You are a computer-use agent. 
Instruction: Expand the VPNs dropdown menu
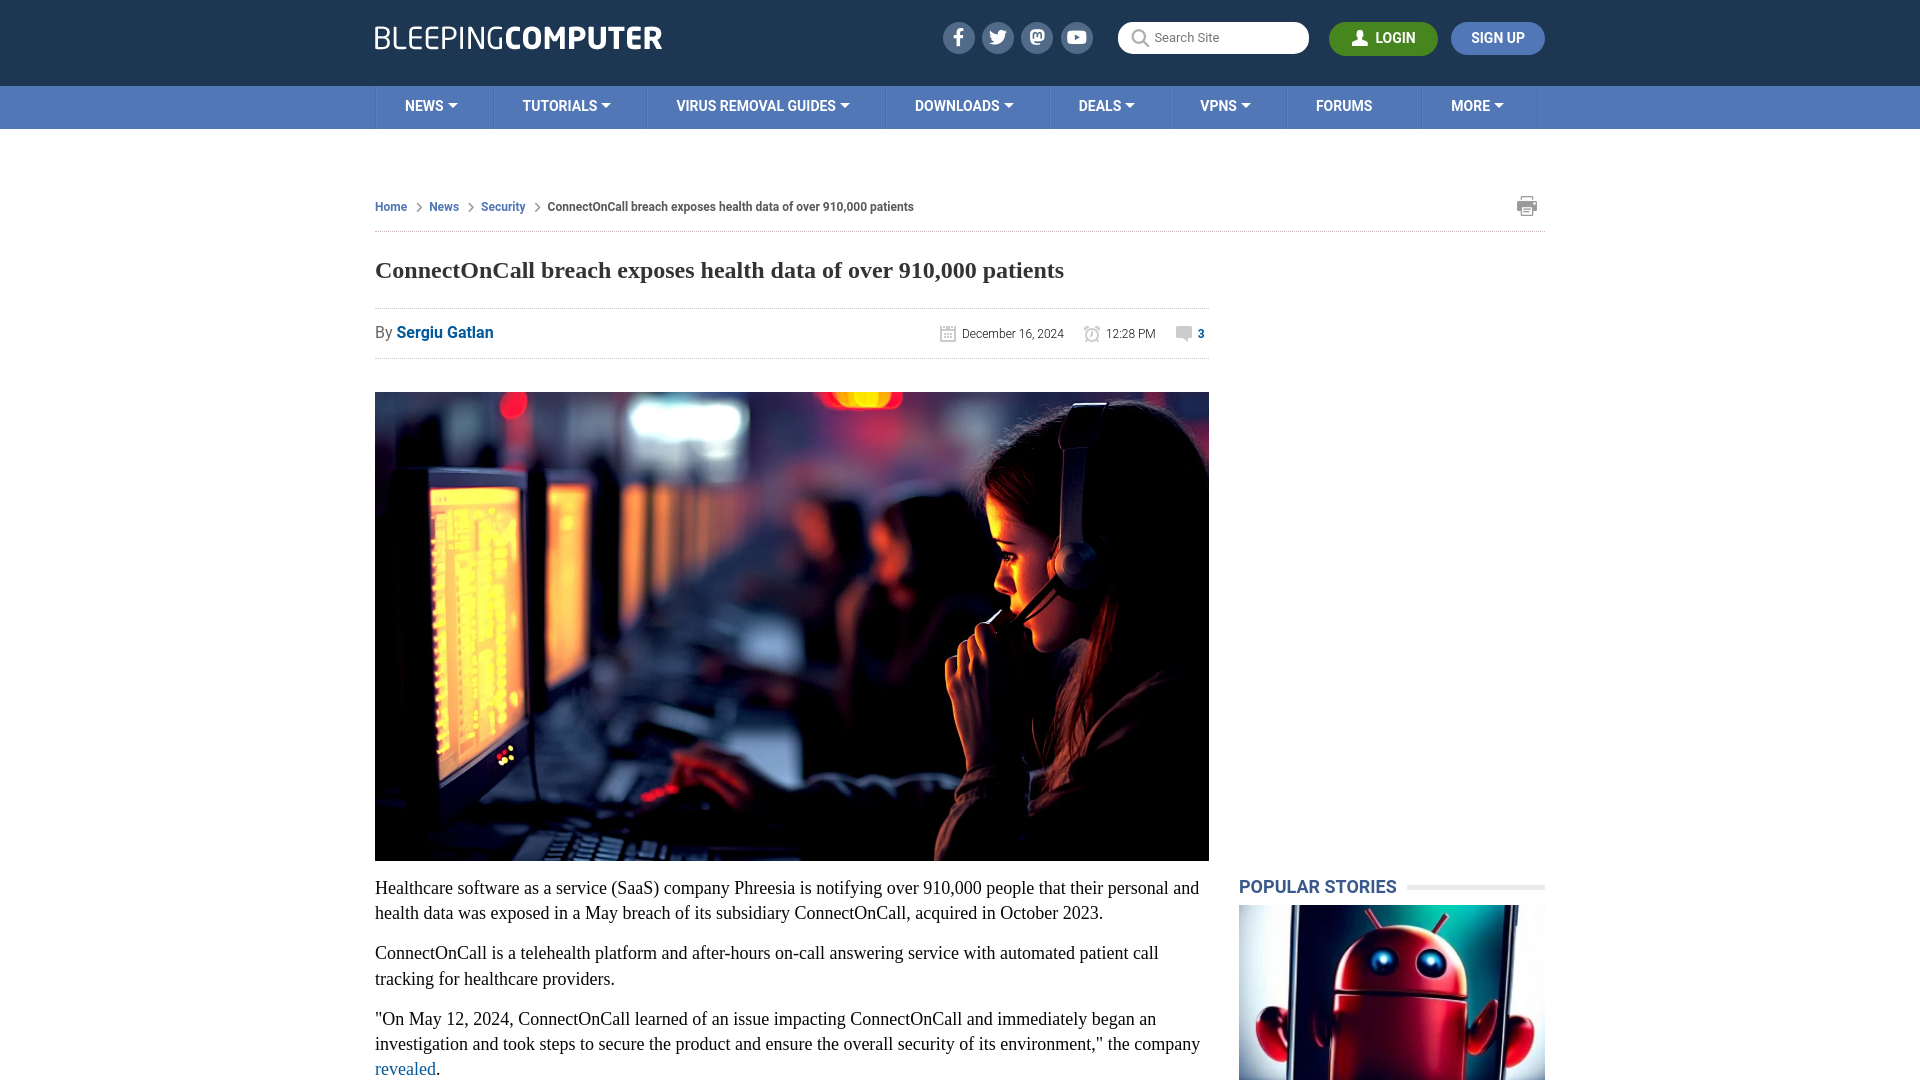(x=1225, y=106)
